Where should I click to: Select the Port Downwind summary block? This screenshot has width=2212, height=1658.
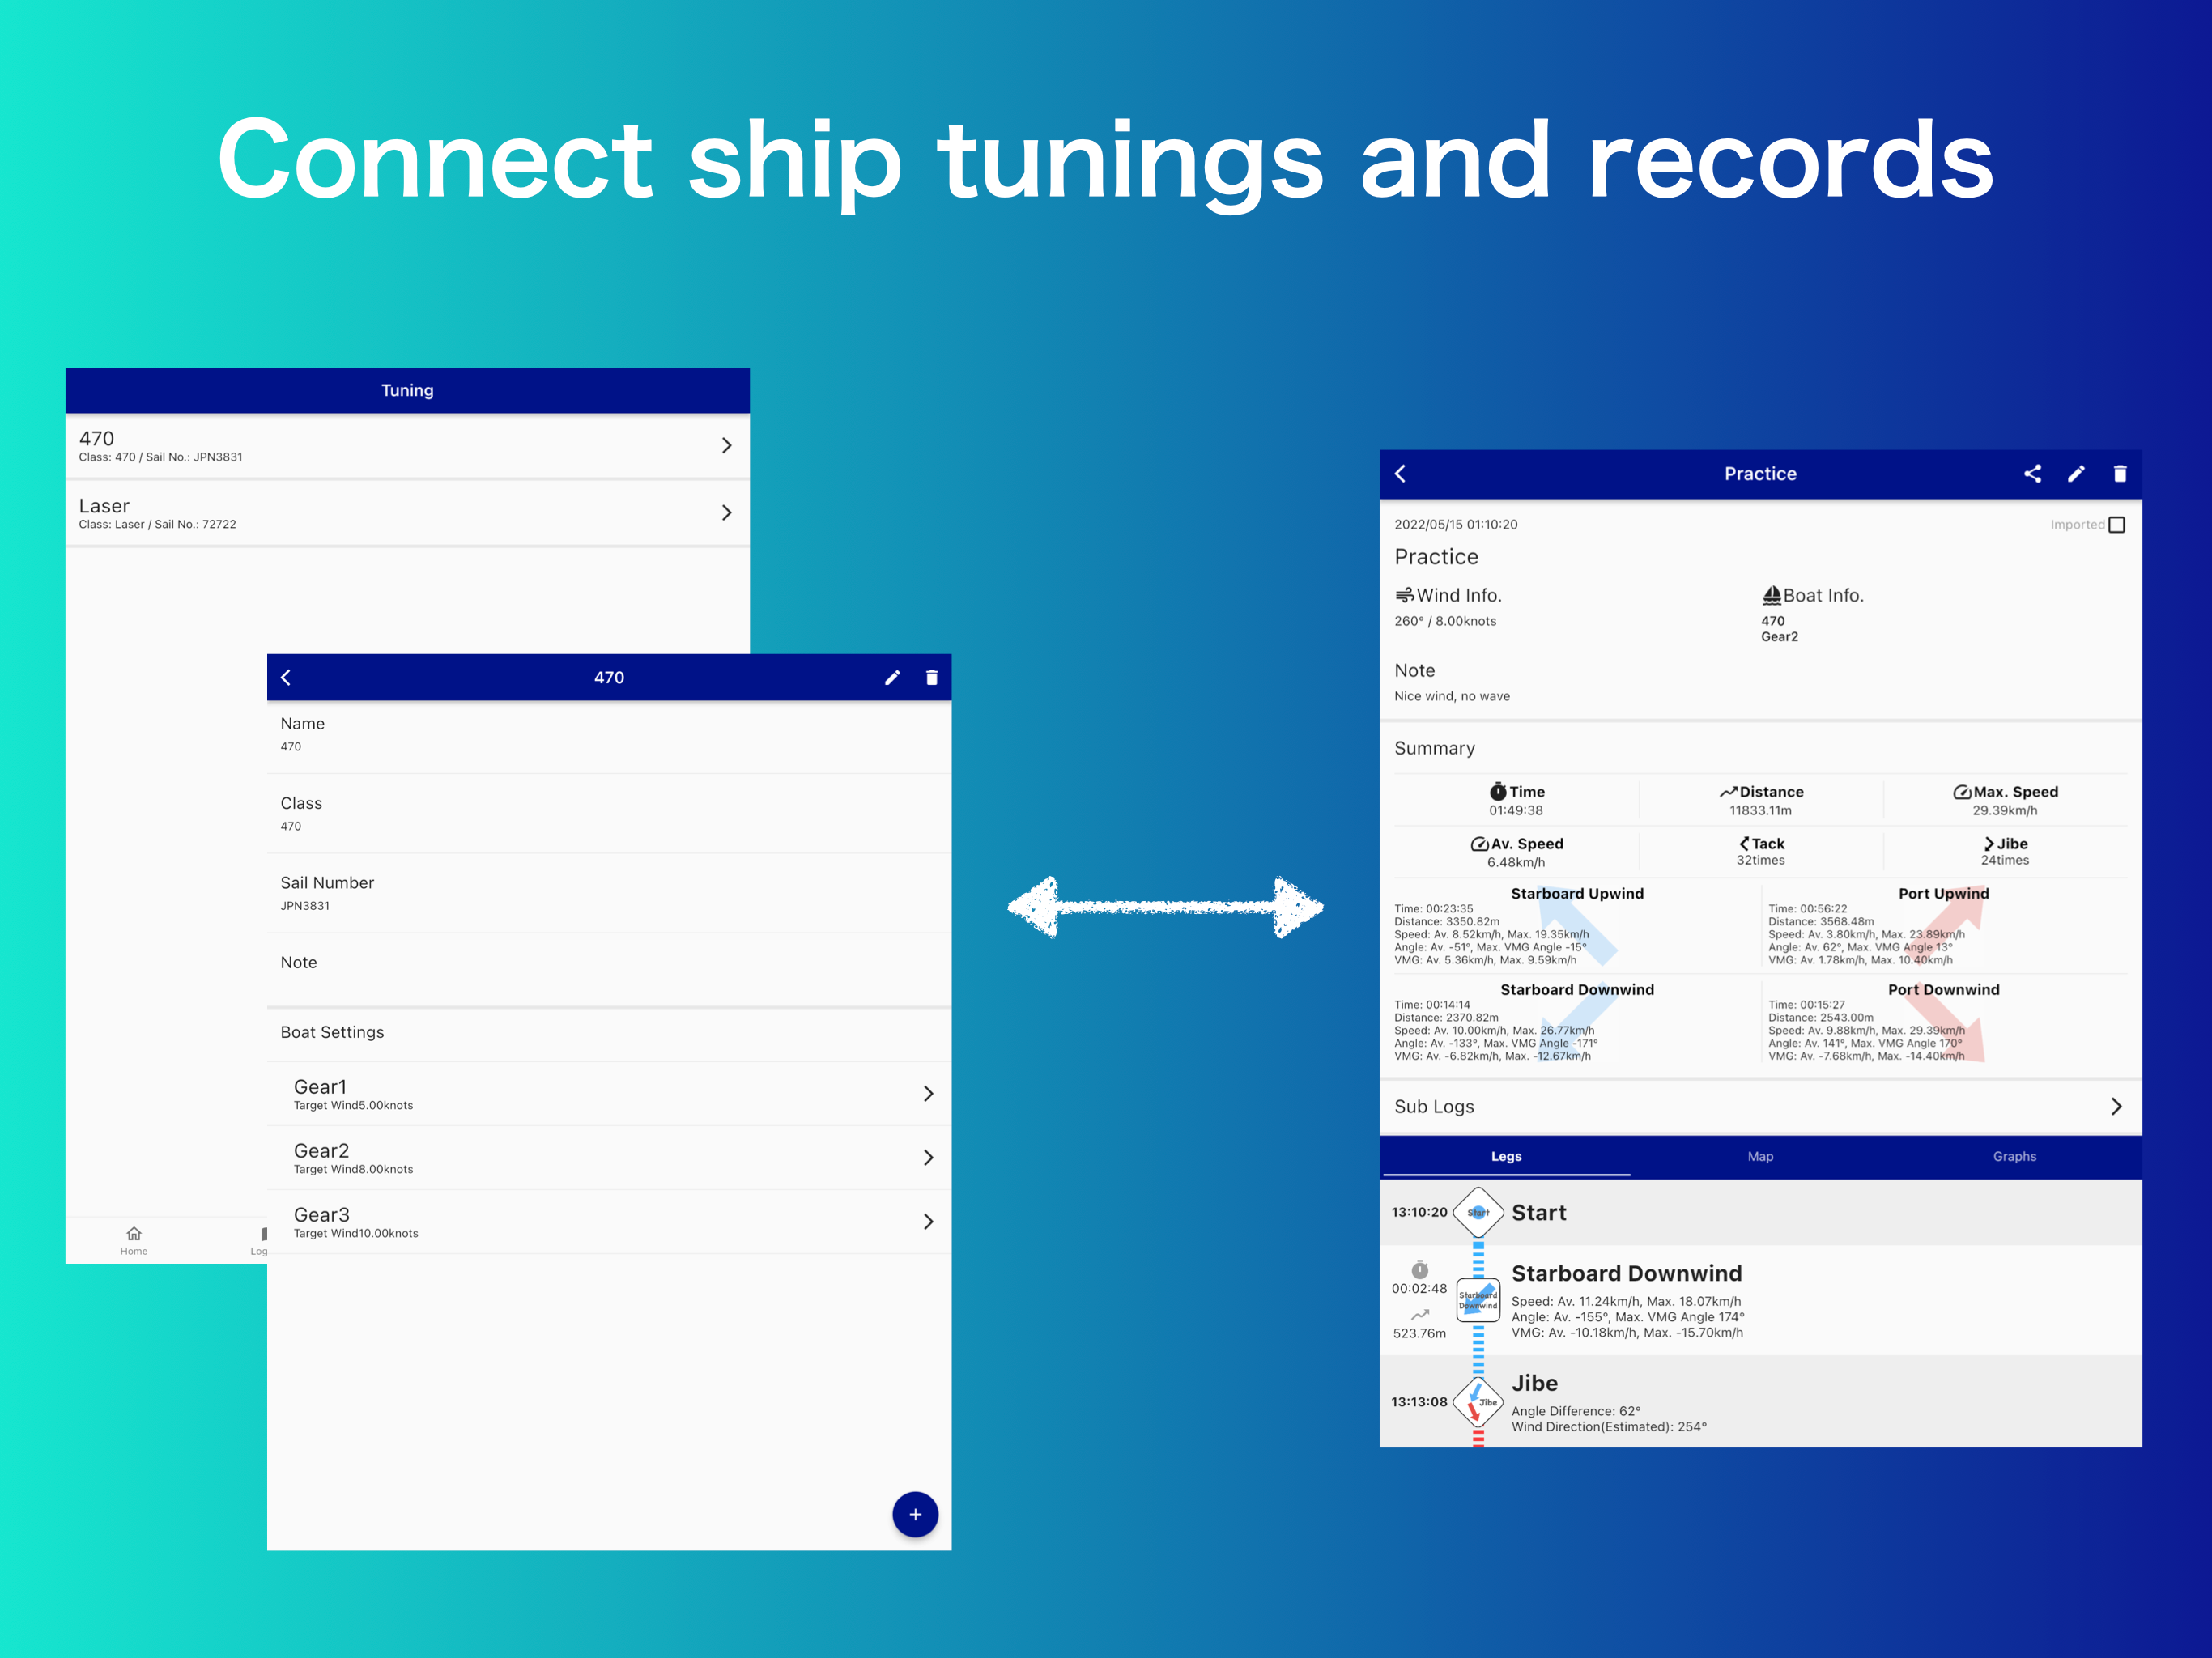(1944, 1022)
